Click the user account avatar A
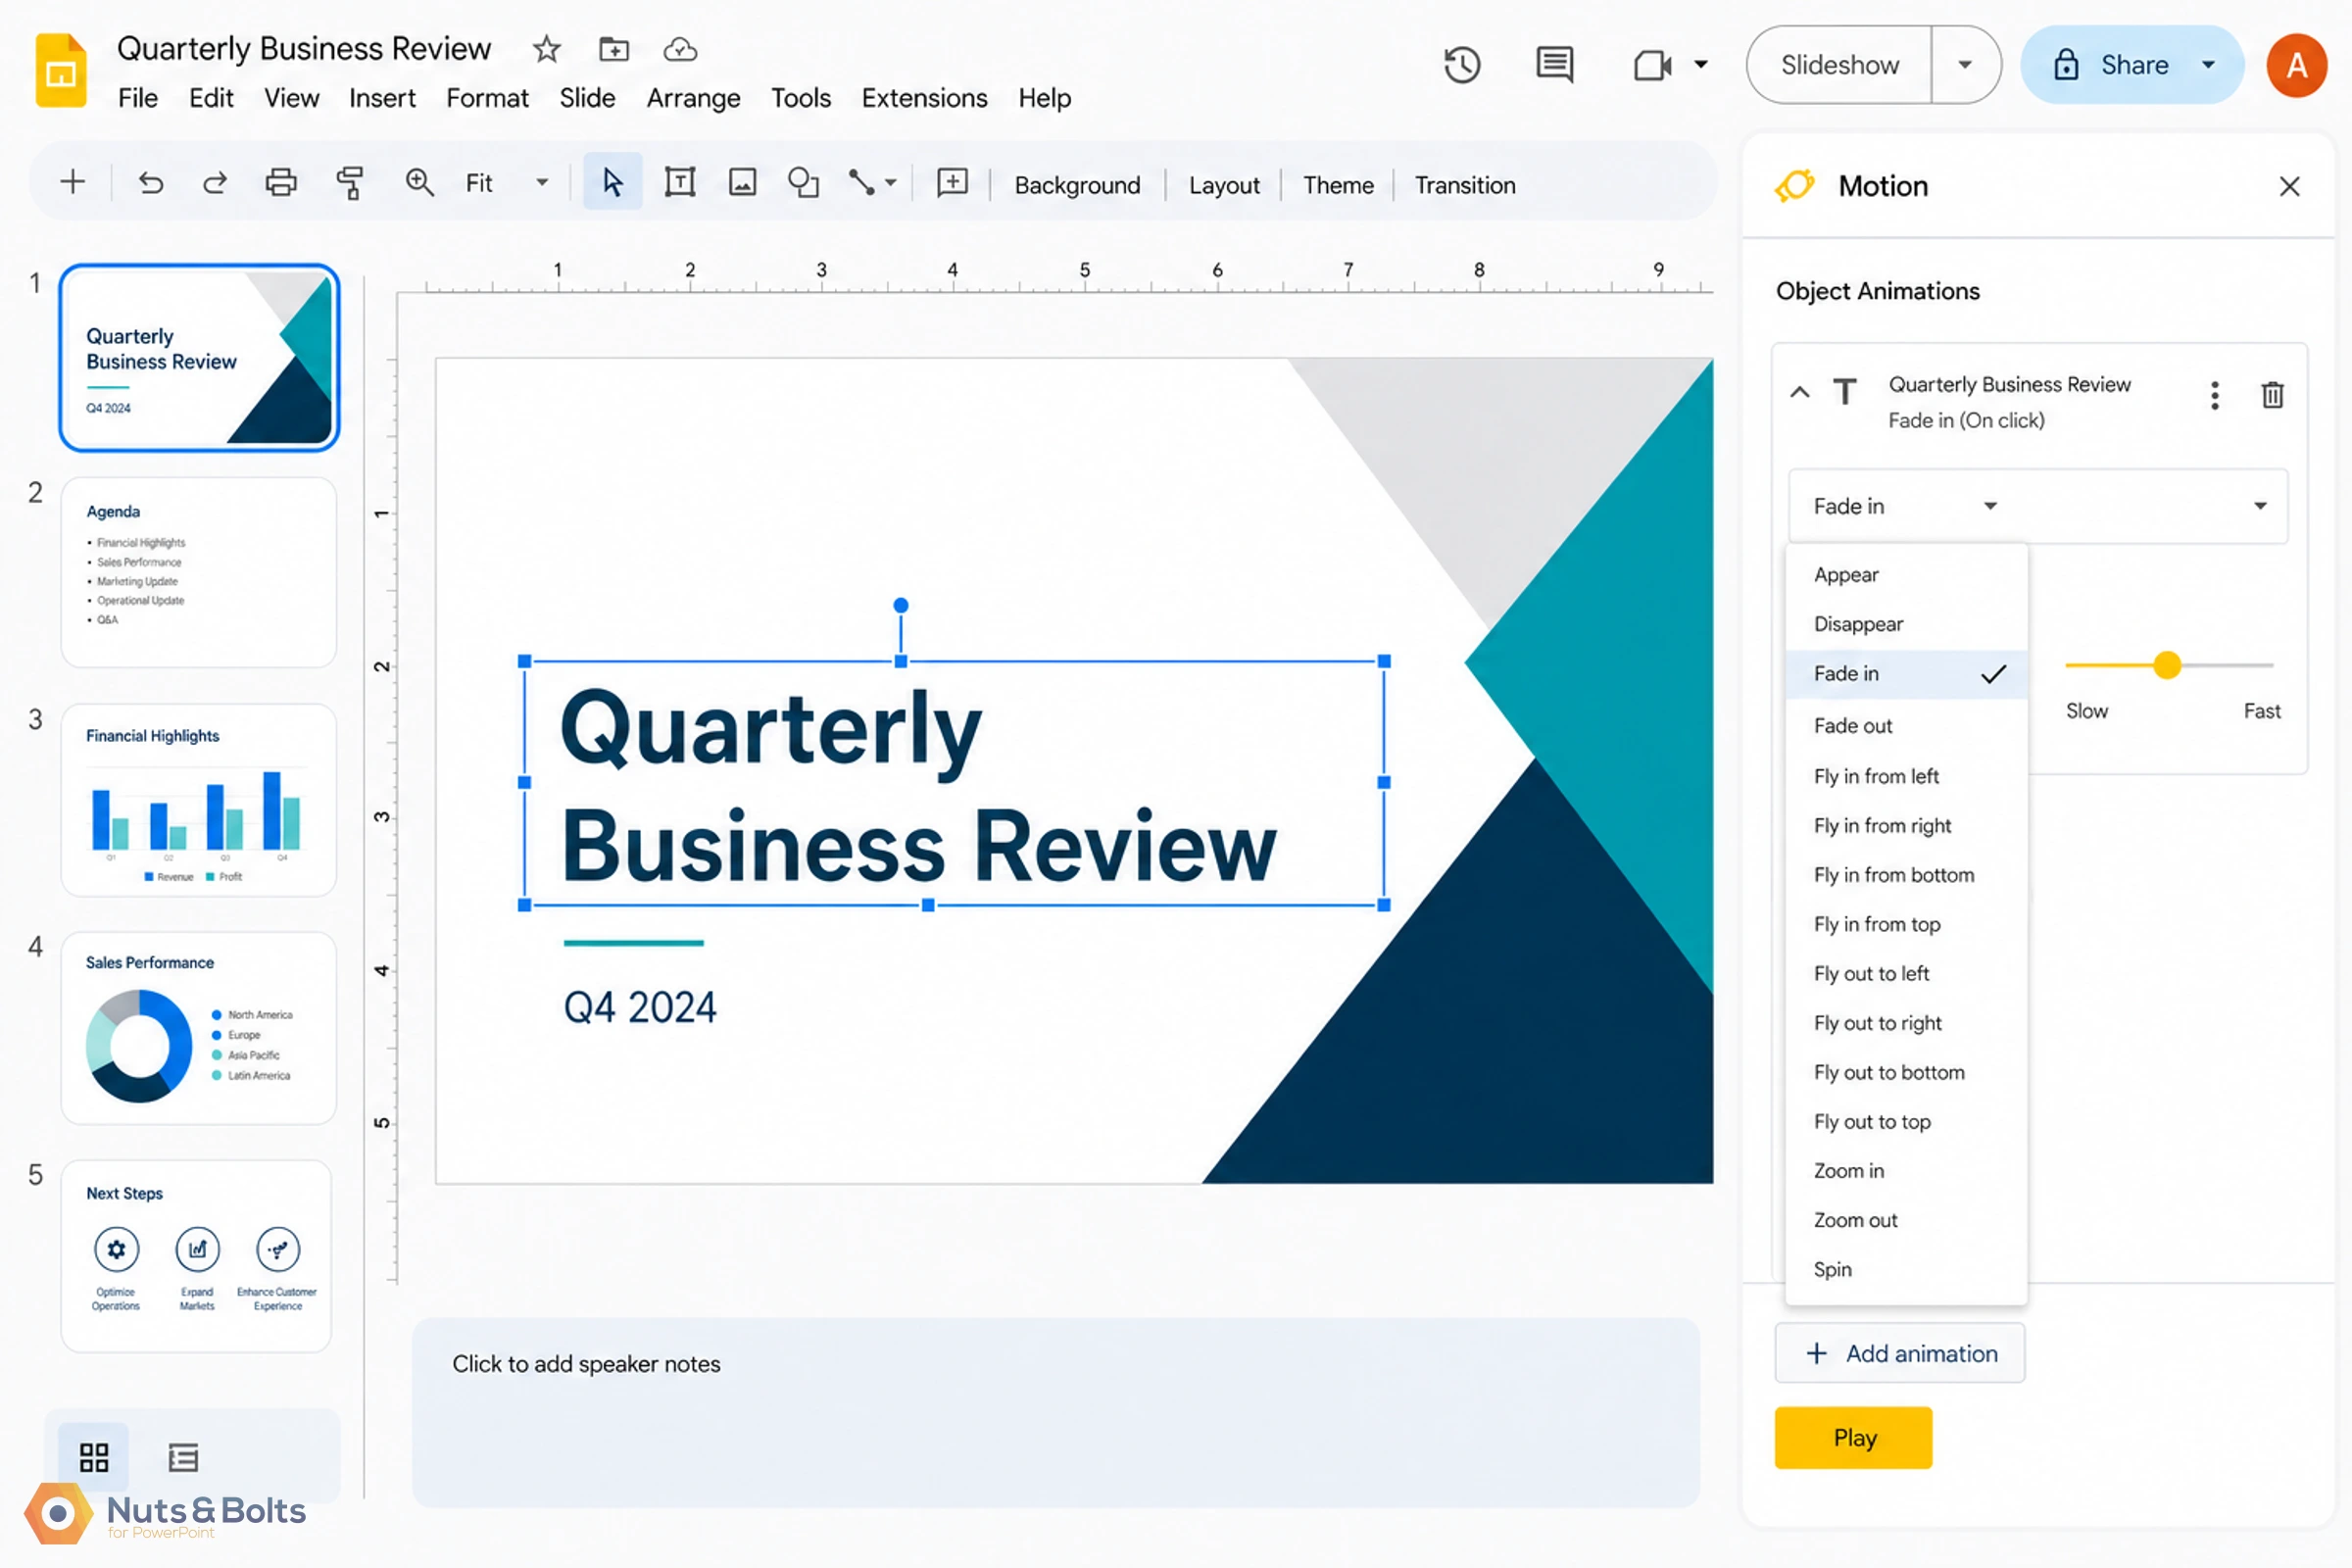 tap(2296, 66)
